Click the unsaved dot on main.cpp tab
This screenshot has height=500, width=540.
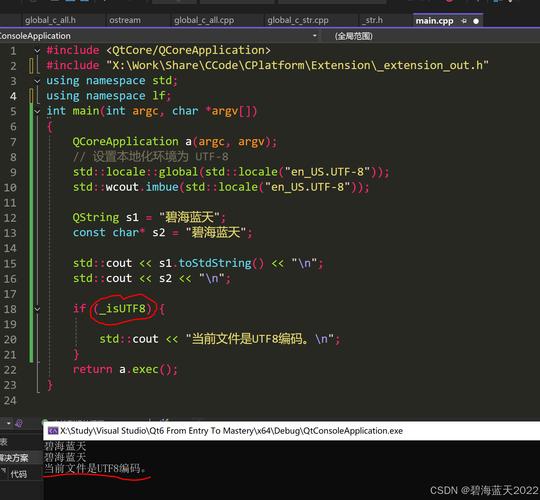[x=476, y=21]
